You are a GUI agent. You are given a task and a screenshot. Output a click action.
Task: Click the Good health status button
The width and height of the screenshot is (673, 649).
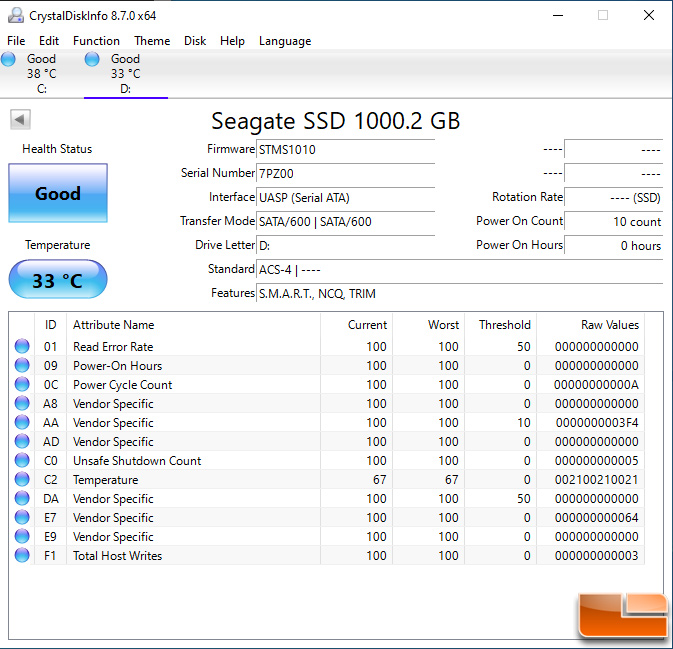pos(58,193)
